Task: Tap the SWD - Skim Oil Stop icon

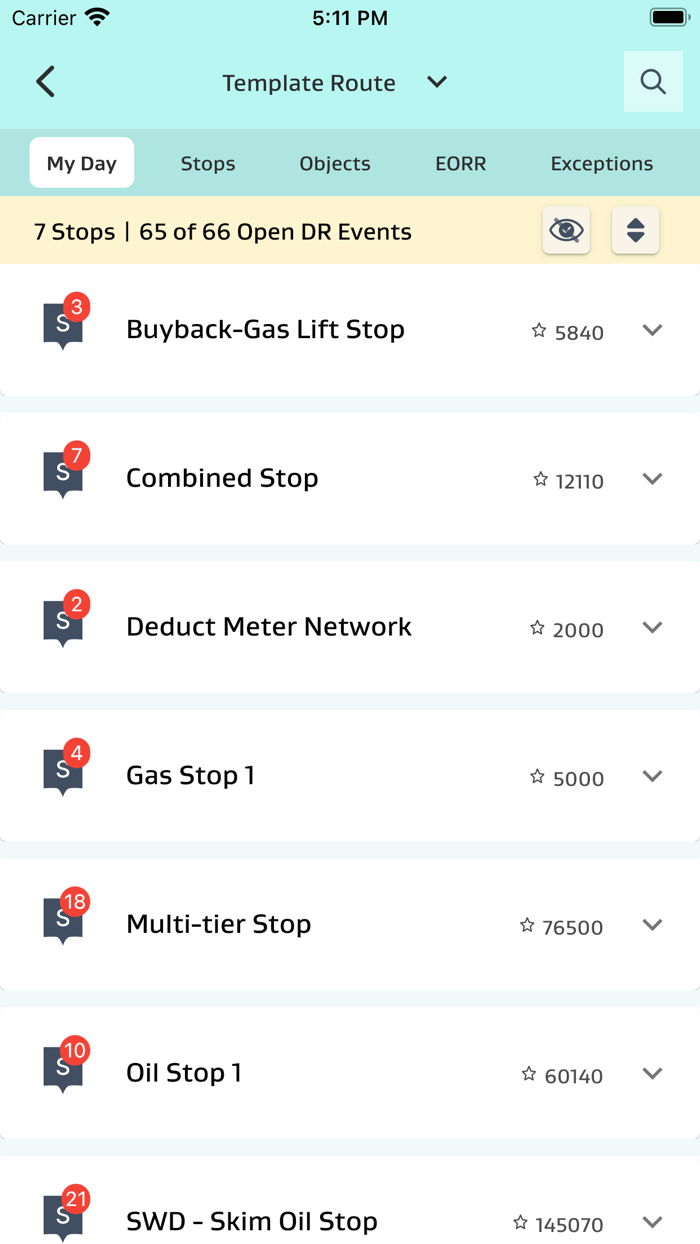Action: pyautogui.click(x=63, y=1219)
